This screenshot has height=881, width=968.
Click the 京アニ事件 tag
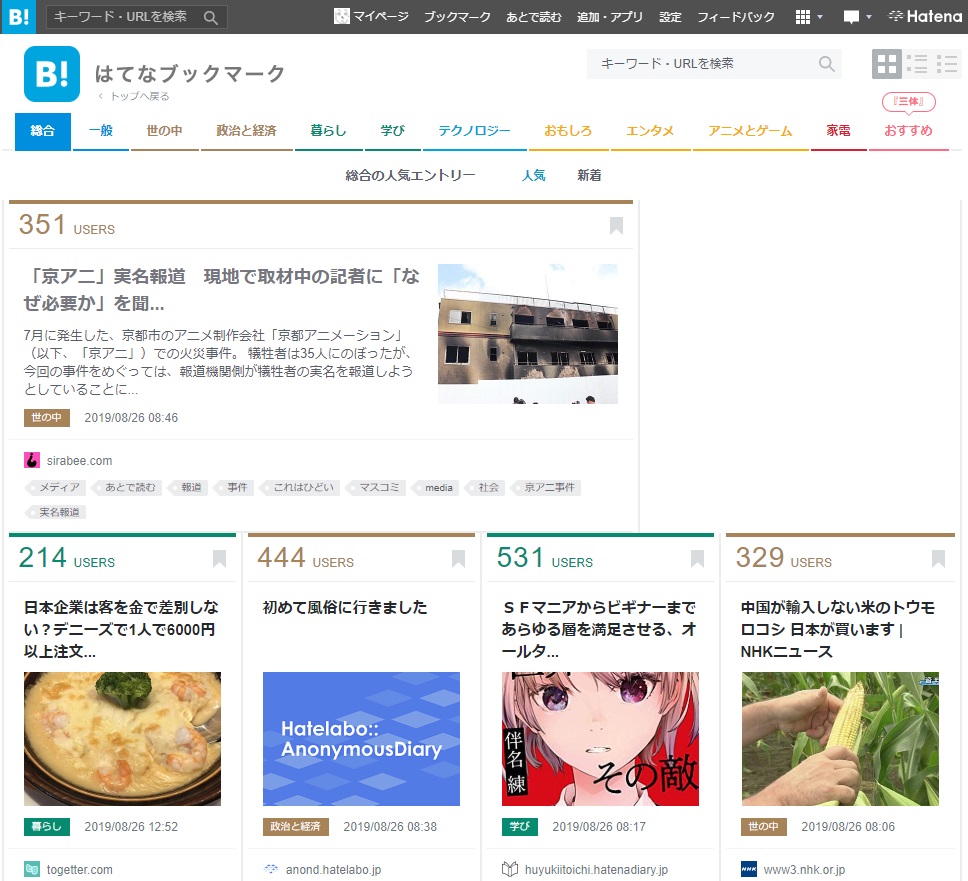tap(546, 488)
